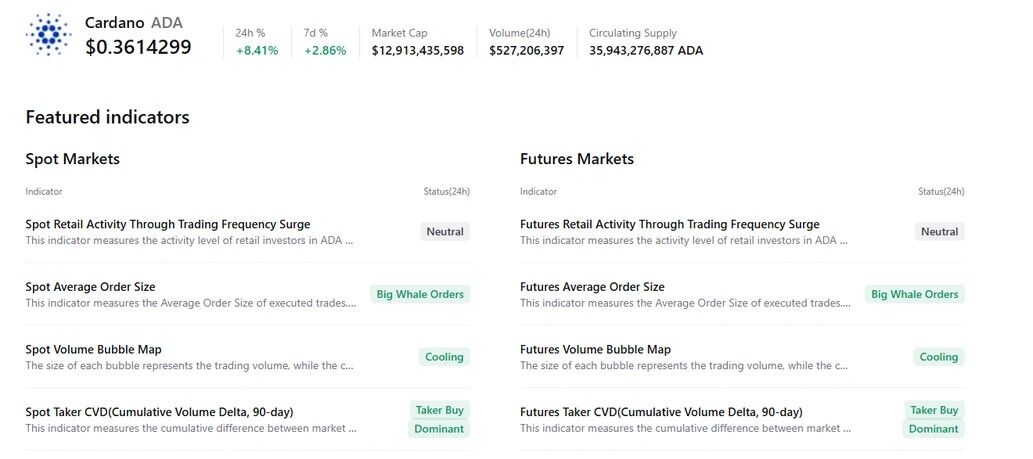Image resolution: width=1033 pixels, height=459 pixels.
Task: Open Futures Retail Activity Through Trading Frequency Surge
Action: (x=670, y=224)
